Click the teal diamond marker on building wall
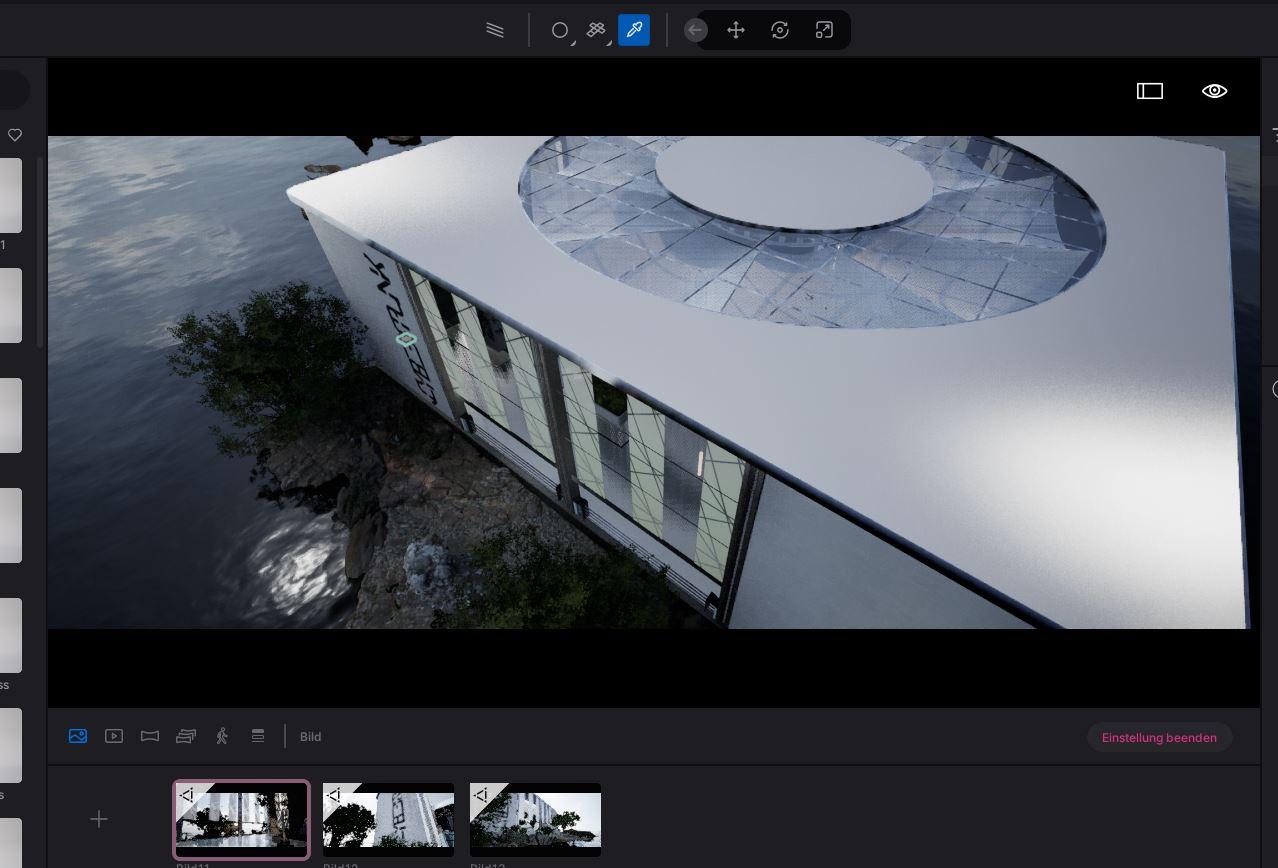 (406, 340)
